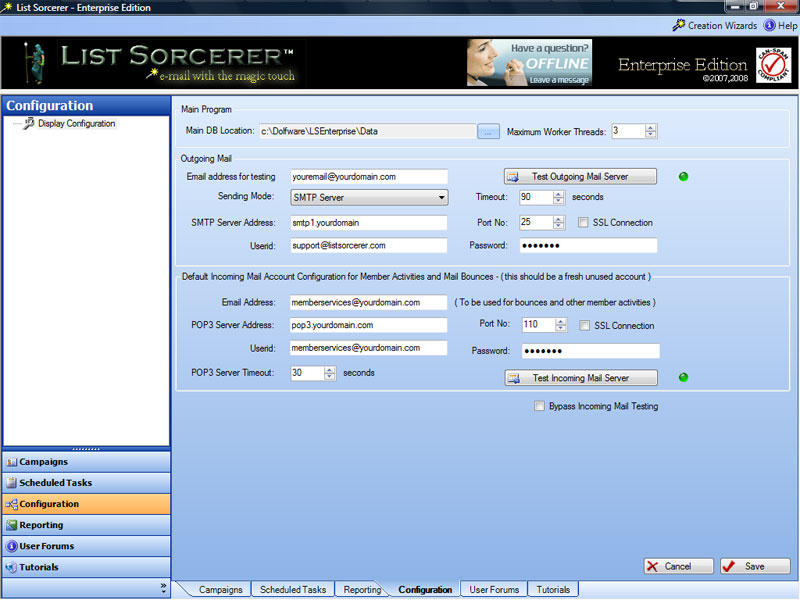Viewport: 800px width, 600px height.
Task: Focus the SMTP Server Address field
Action: click(369, 222)
